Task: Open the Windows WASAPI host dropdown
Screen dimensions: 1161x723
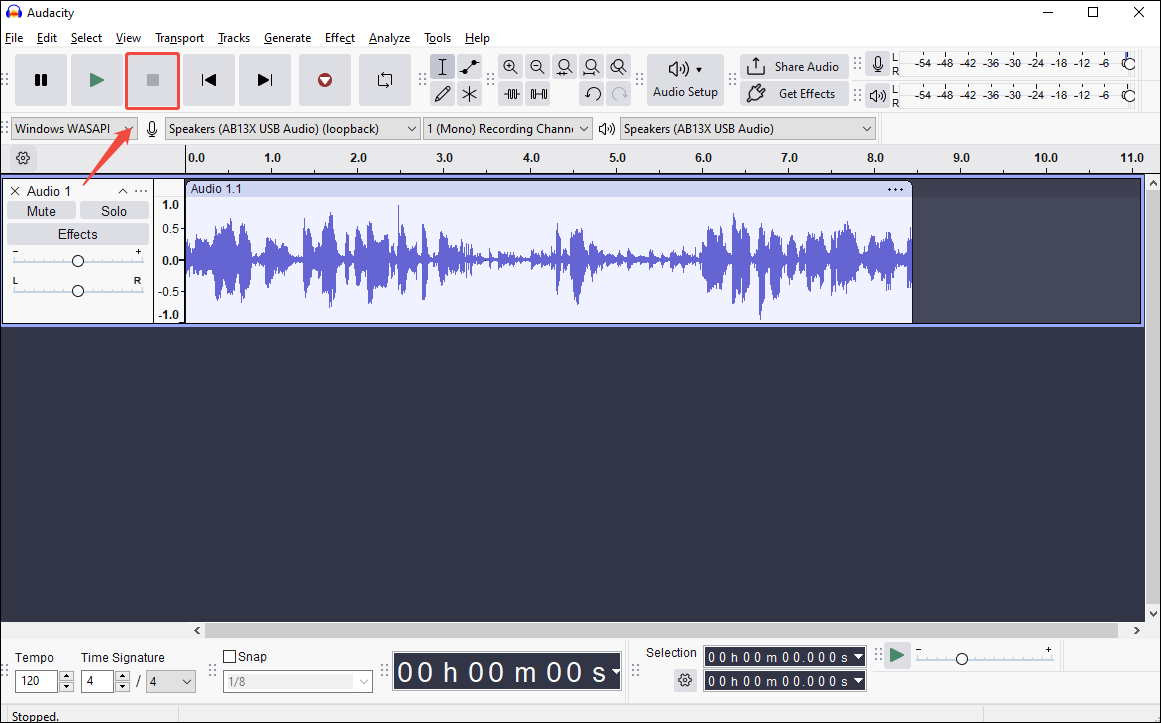Action: [x=74, y=129]
